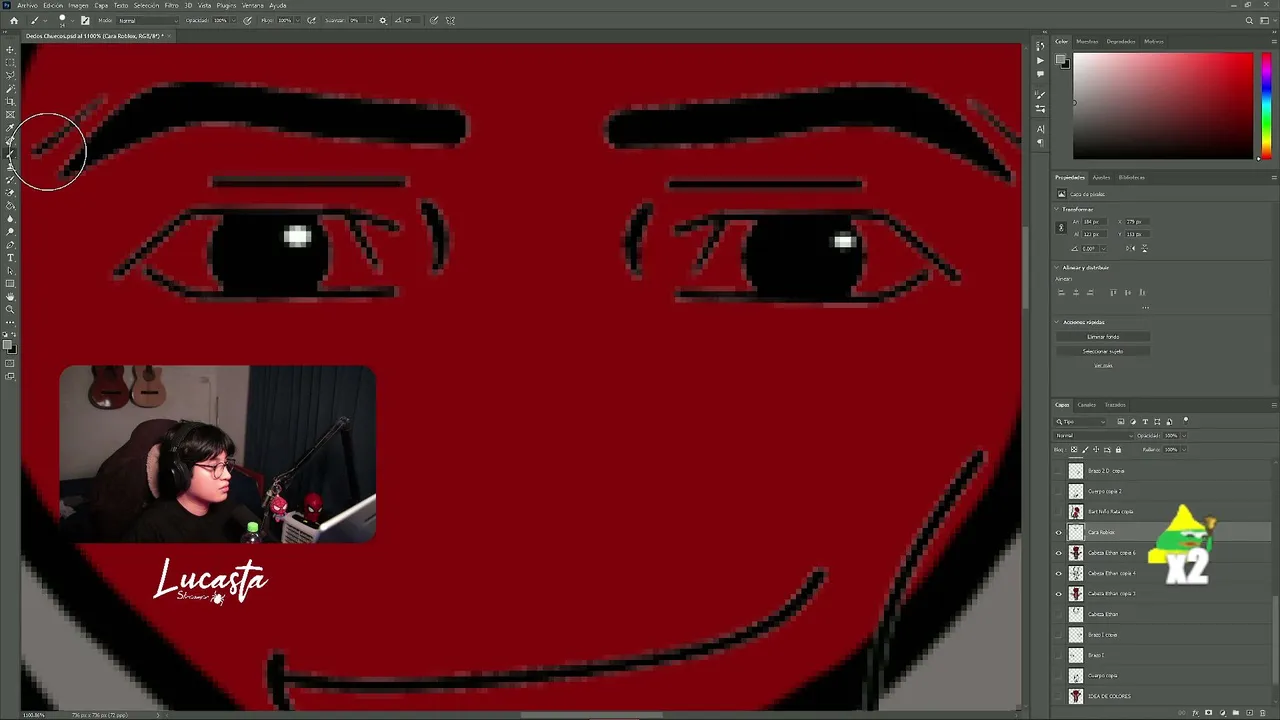This screenshot has height=720, width=1280.
Task: Show the Brazo 2 D copia layer
Action: [x=1059, y=471]
